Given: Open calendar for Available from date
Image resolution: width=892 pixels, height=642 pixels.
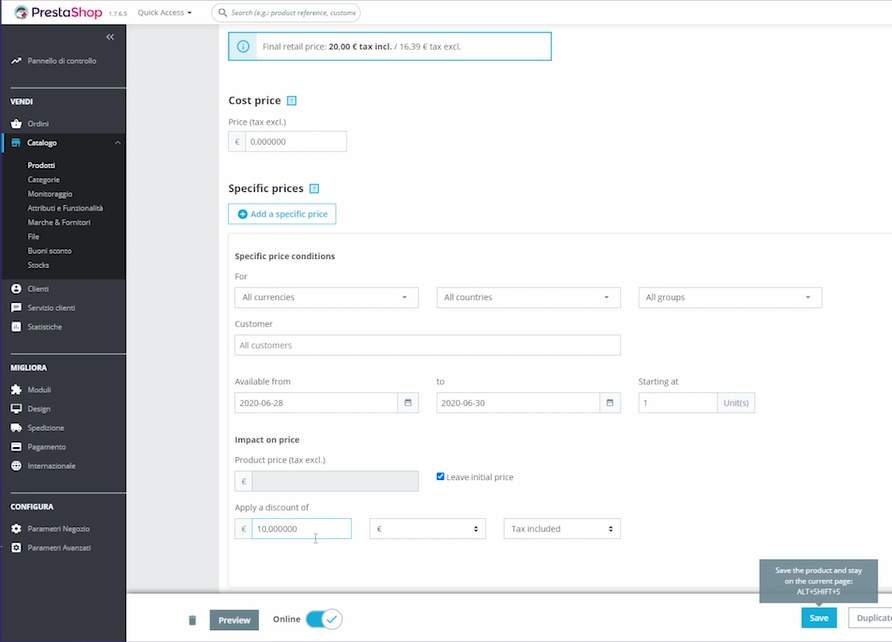Looking at the screenshot, I should [x=408, y=403].
